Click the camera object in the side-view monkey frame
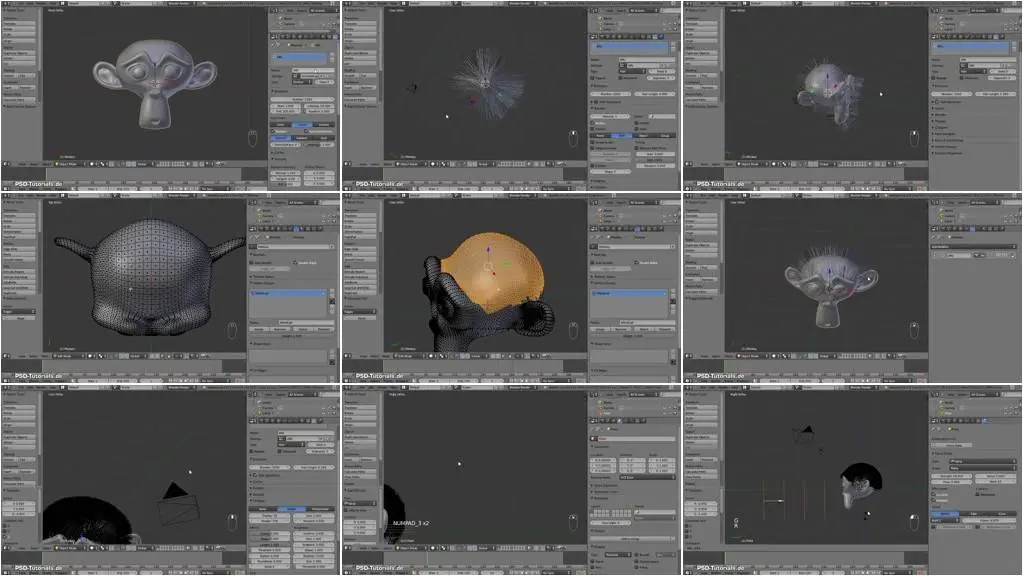 pos(804,434)
